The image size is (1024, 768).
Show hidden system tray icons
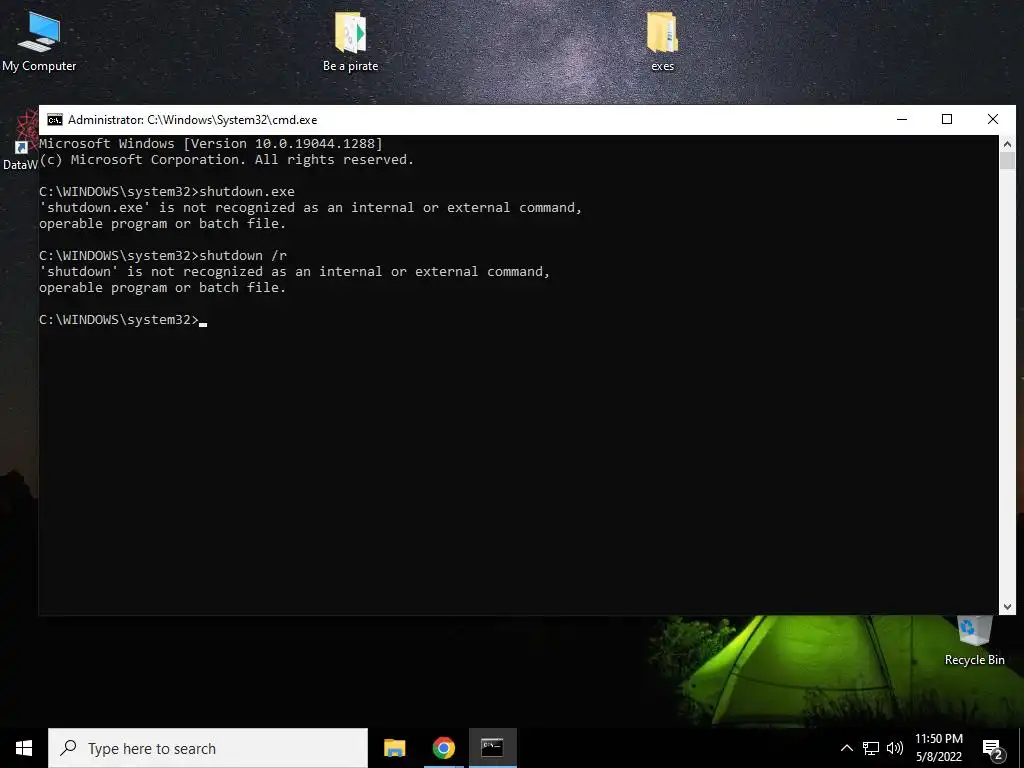point(846,748)
